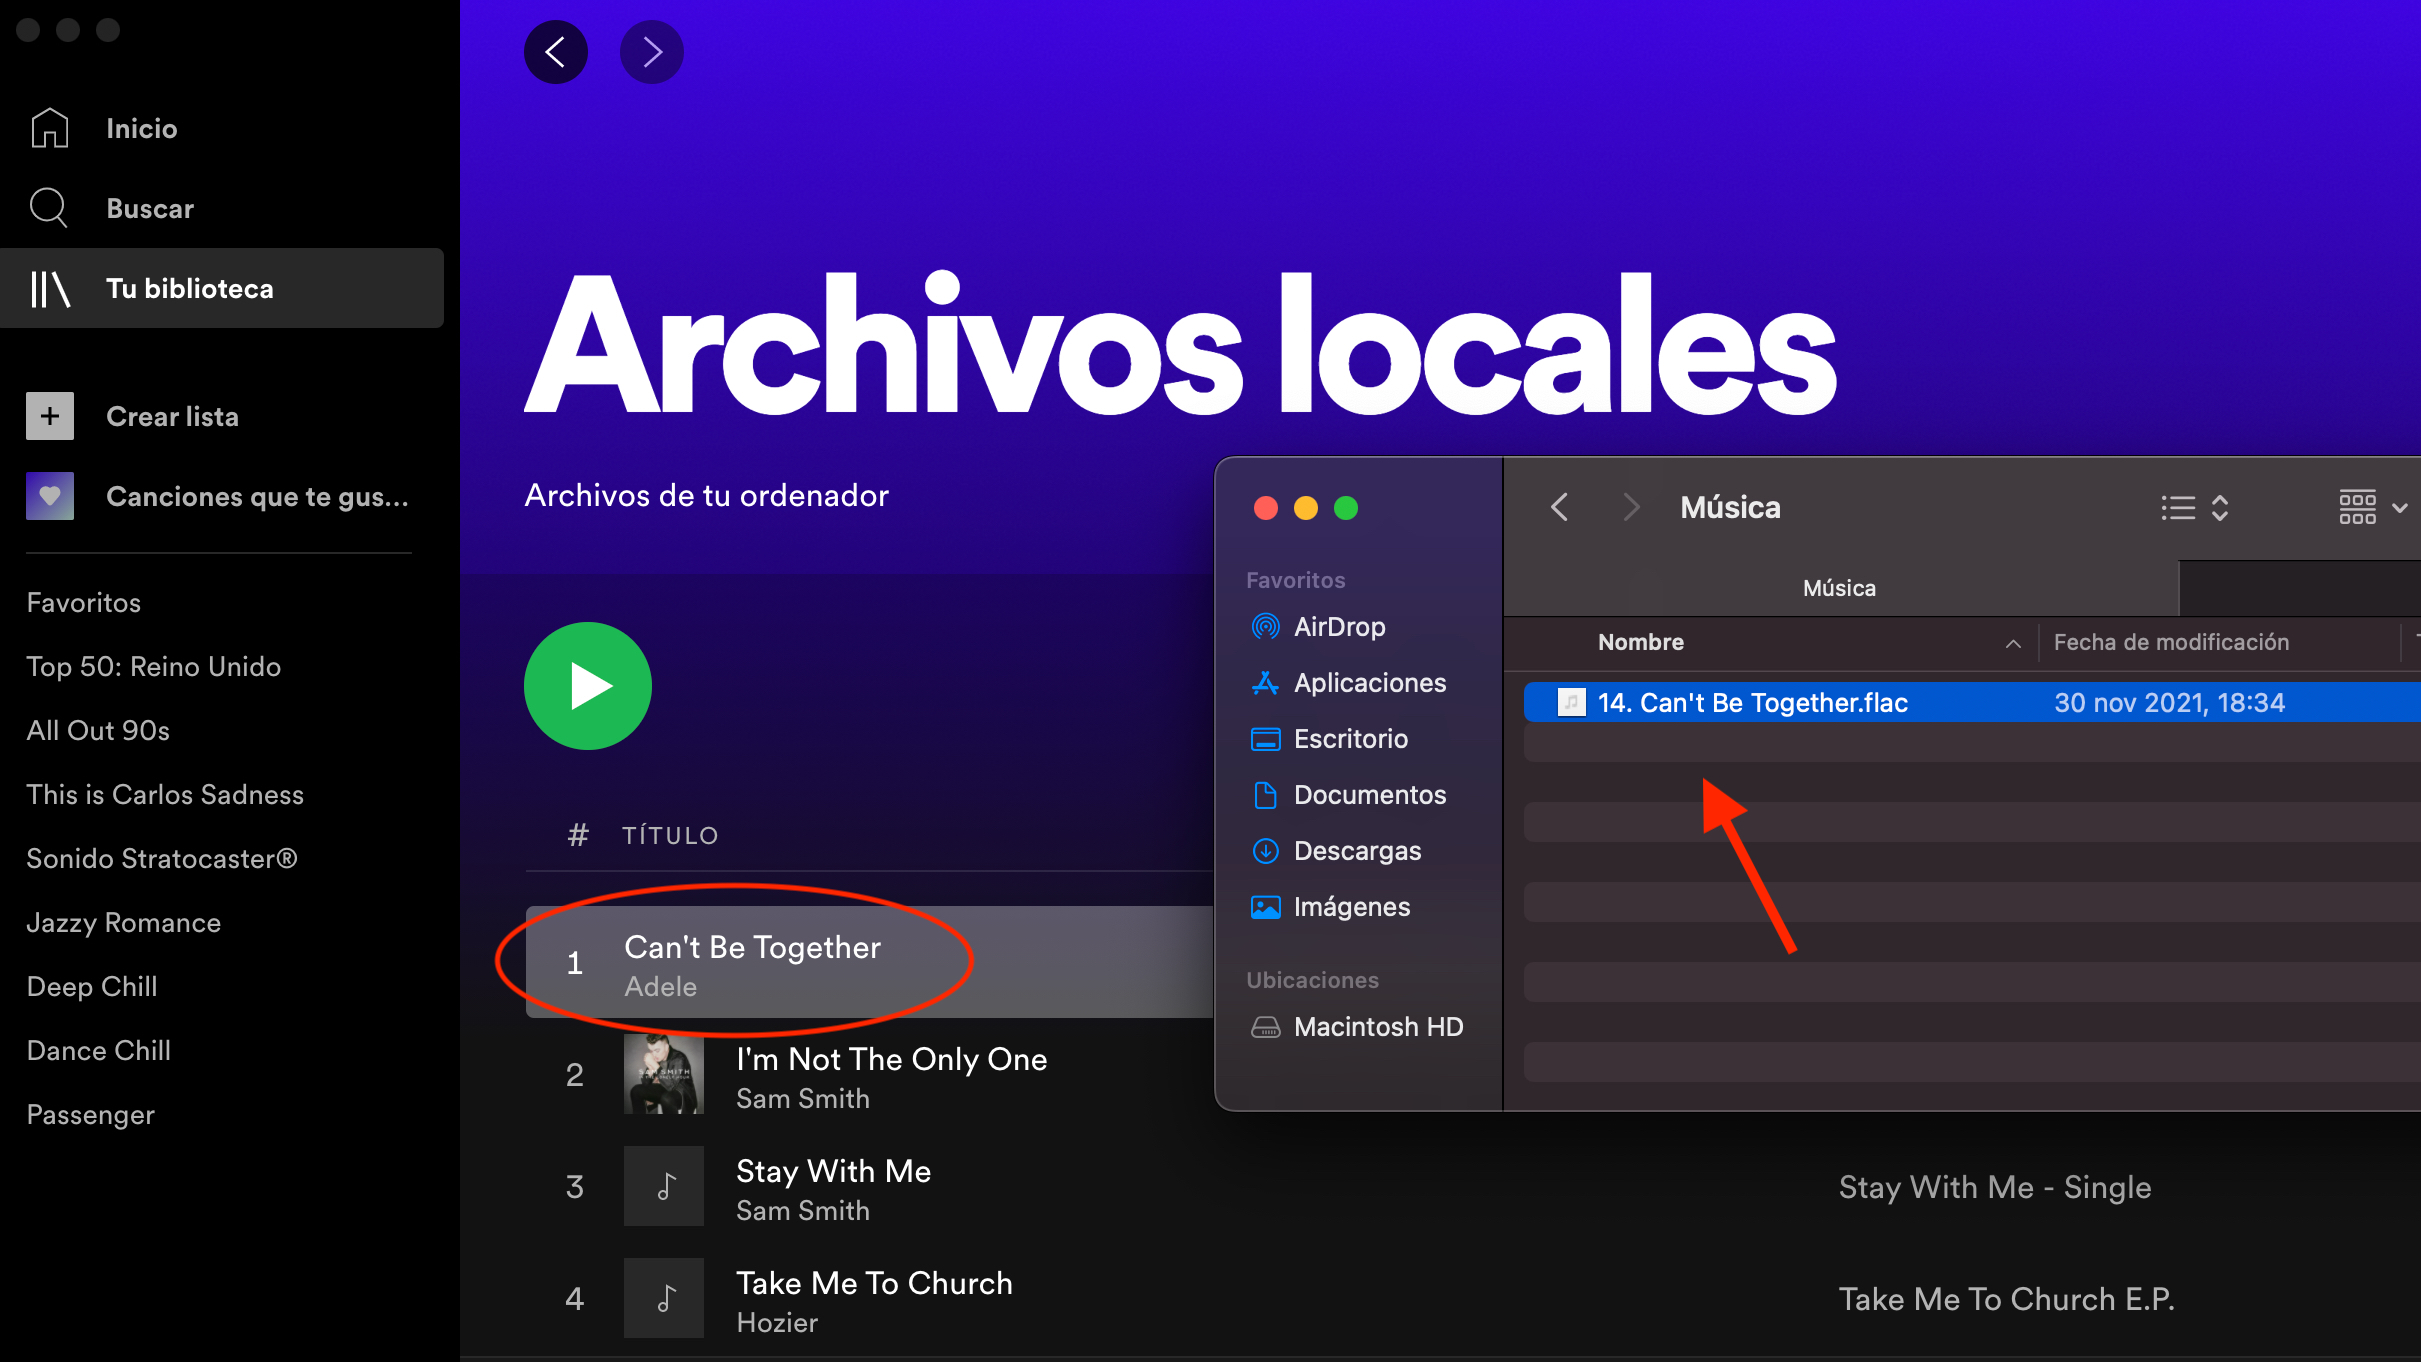2421x1362 pixels.
Task: Select Macintosh HD location
Action: pyautogui.click(x=1378, y=1027)
